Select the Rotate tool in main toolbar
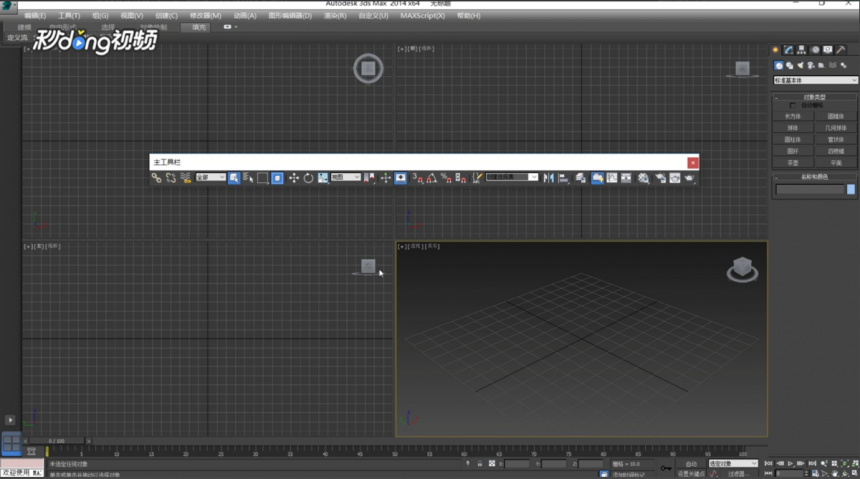Screen dimensions: 860x479 308,178
